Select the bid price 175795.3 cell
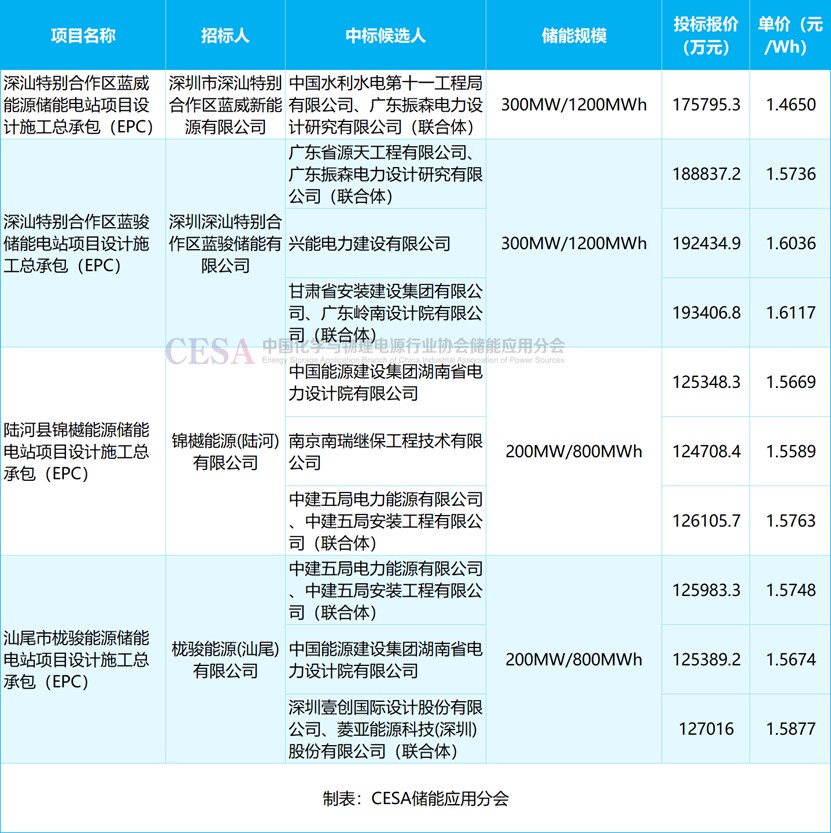Viewport: 831px width, 833px height. tap(706, 104)
